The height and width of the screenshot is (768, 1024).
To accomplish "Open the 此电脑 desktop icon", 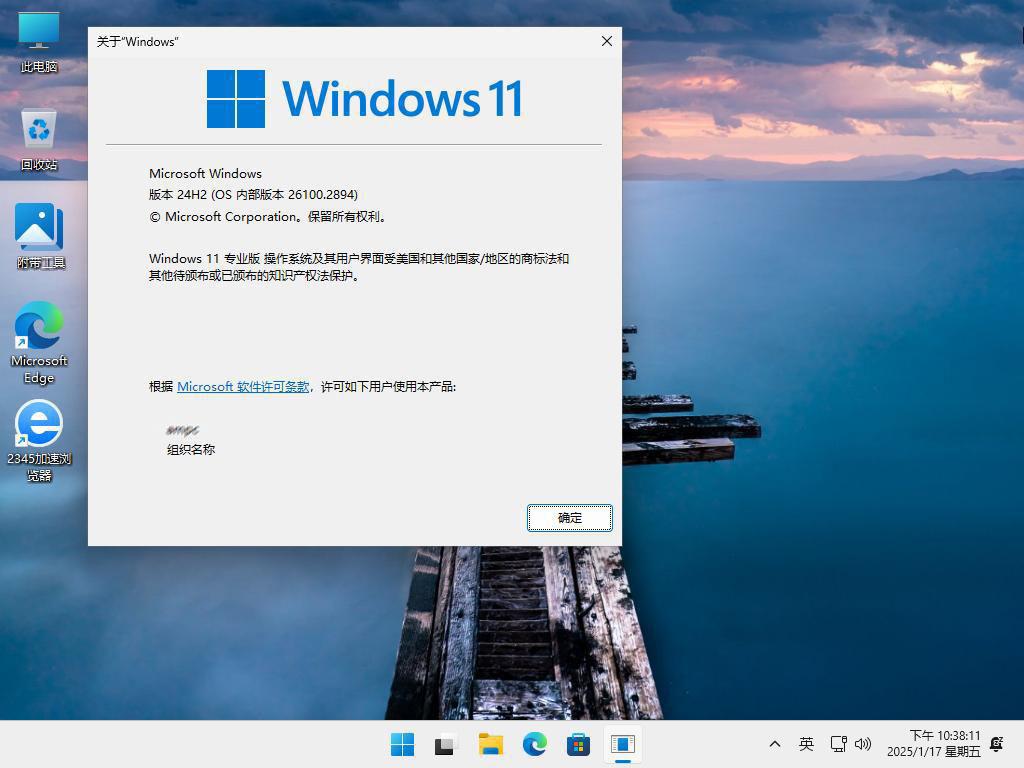I will pyautogui.click(x=39, y=42).
